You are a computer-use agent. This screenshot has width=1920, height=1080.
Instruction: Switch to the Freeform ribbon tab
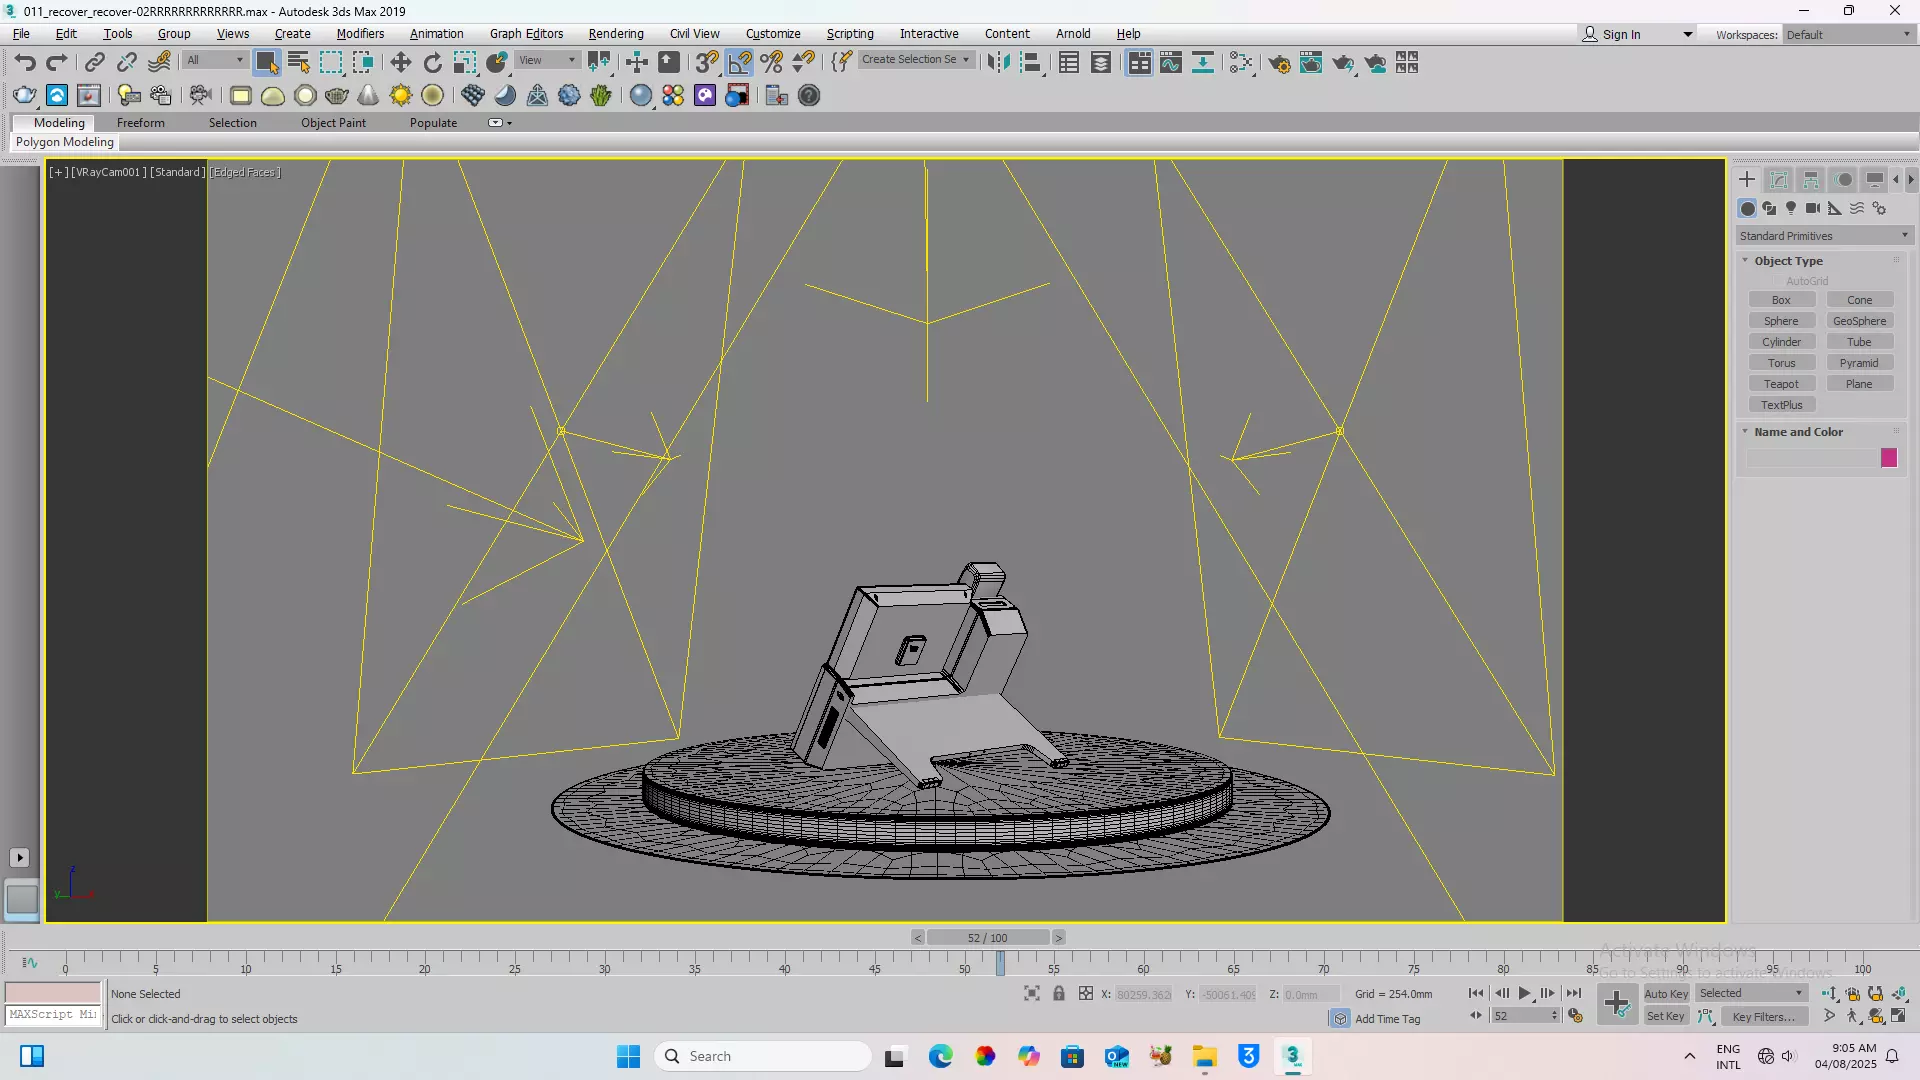coord(140,123)
